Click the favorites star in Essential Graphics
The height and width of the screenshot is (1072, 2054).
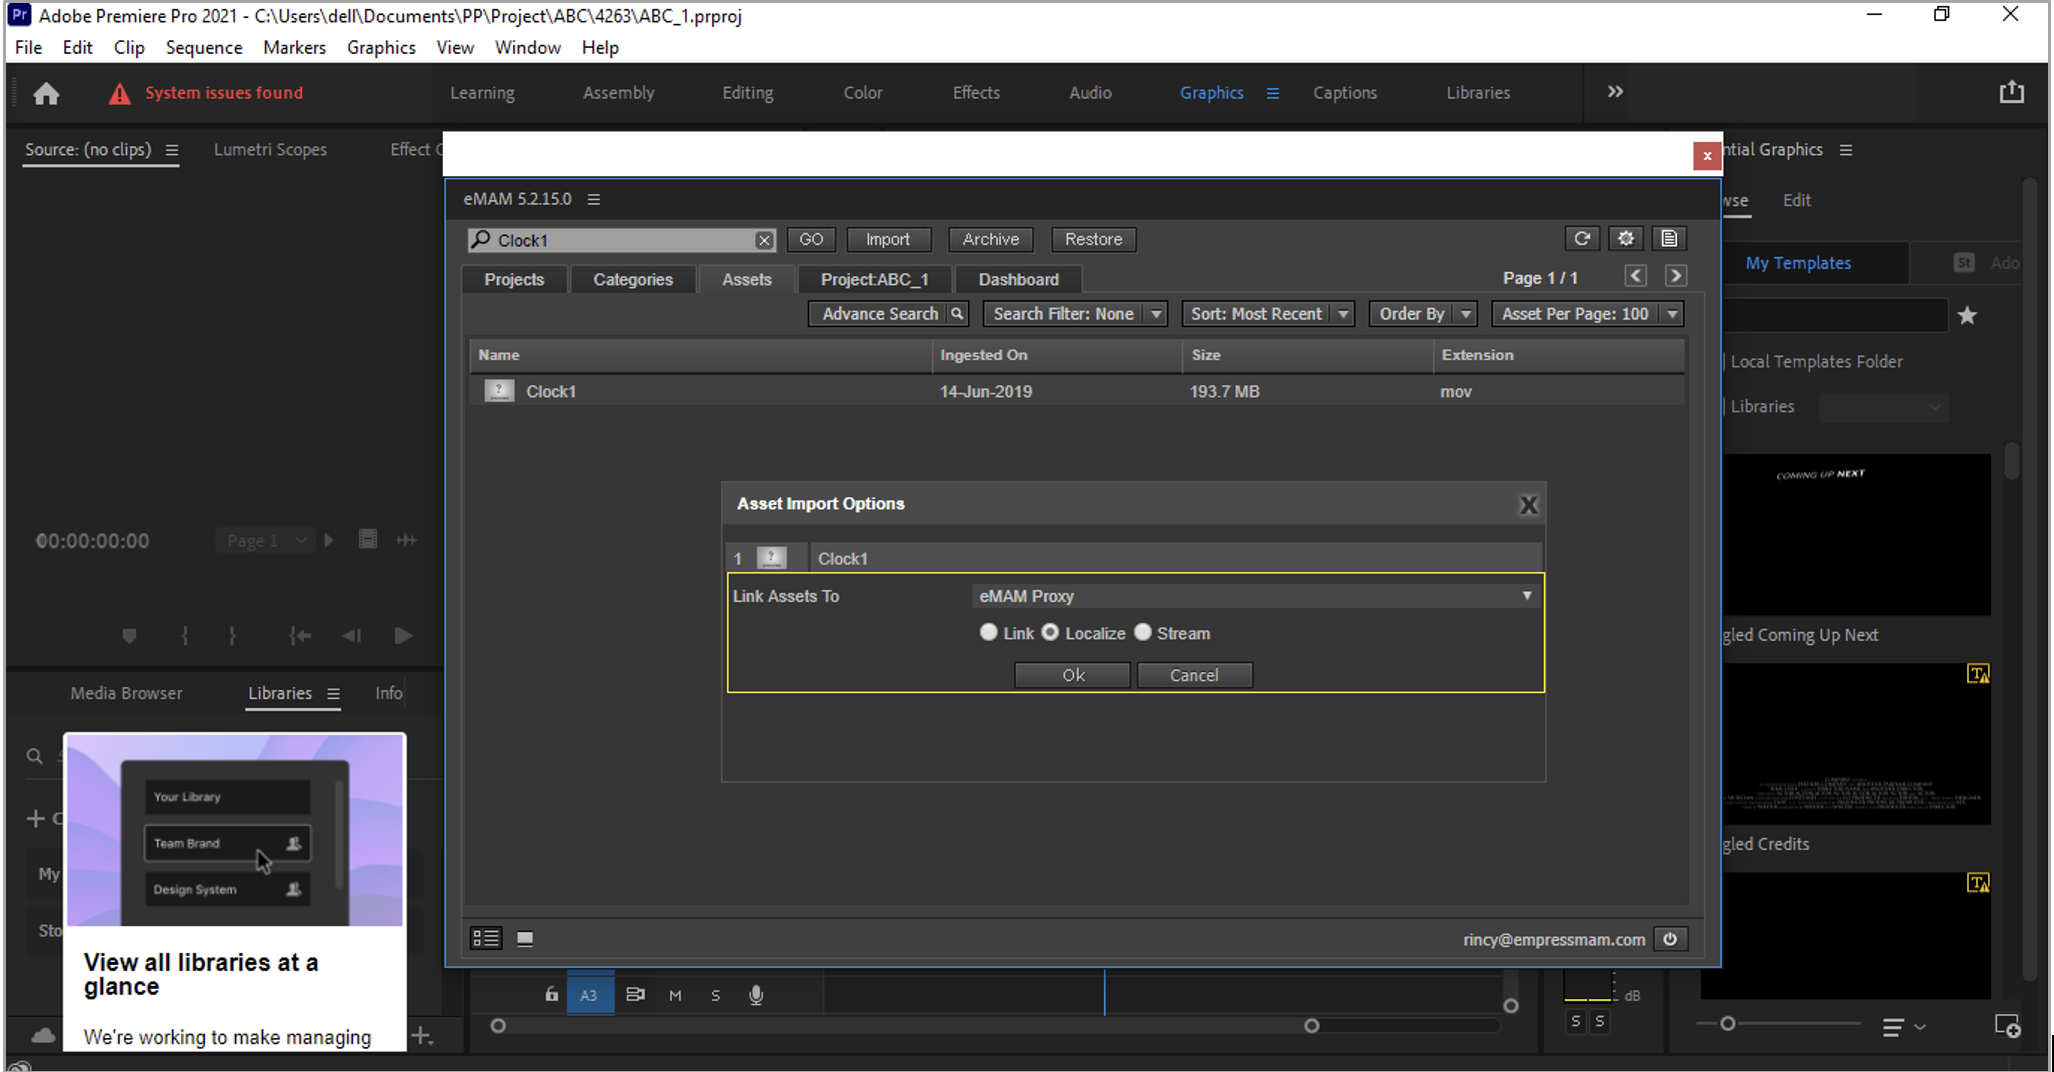(x=1967, y=316)
